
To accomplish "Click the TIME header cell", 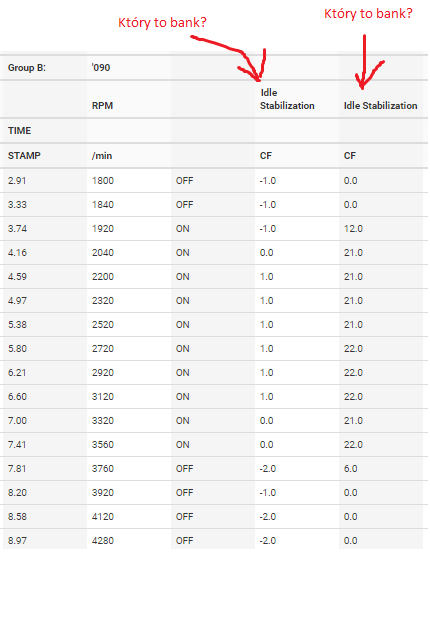I will pos(20,131).
